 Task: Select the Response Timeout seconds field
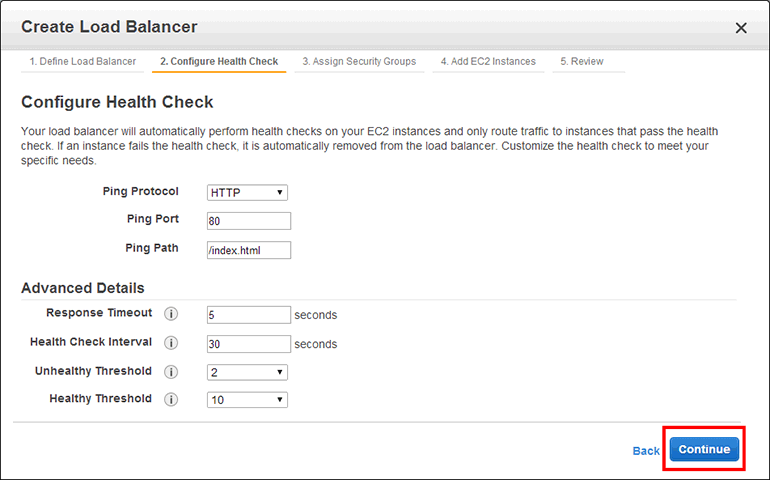pos(248,315)
